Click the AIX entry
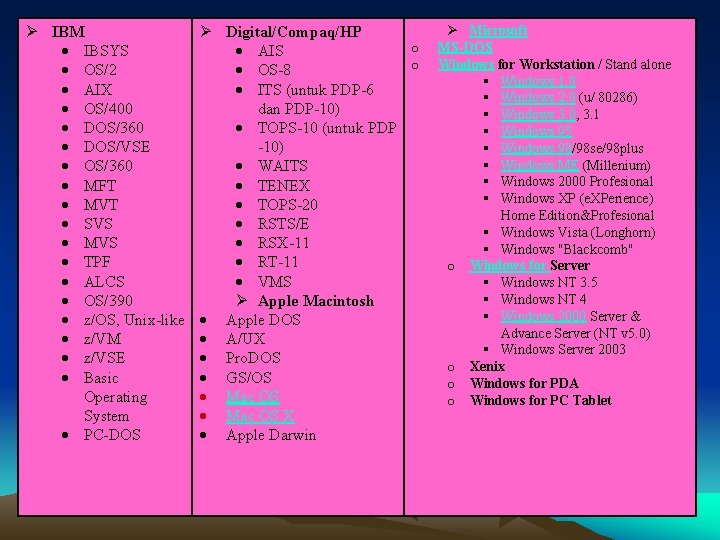Viewport: 720px width, 540px height. pyautogui.click(x=98, y=89)
